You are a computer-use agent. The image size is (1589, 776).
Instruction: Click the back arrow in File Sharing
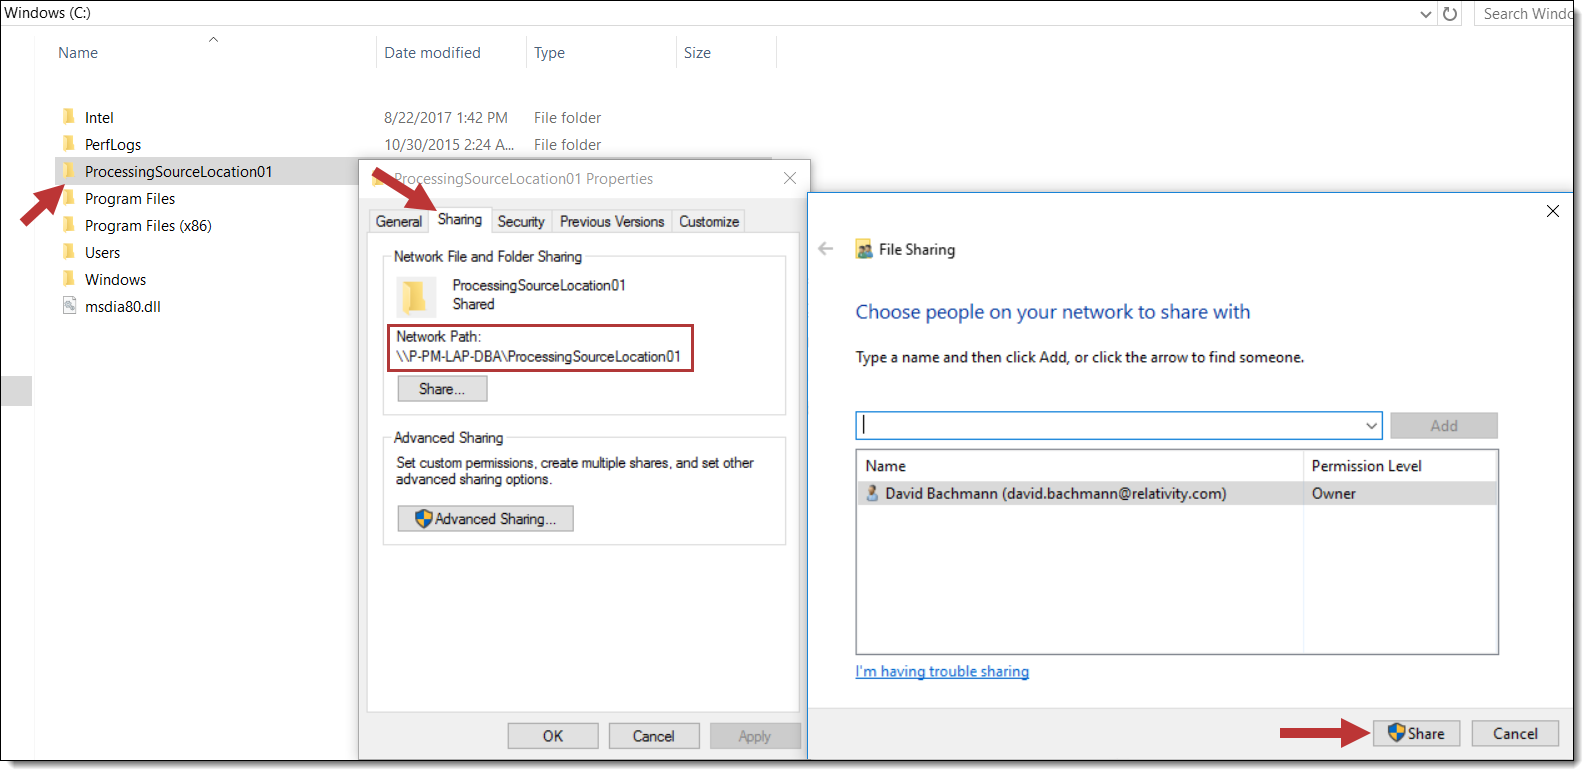826,249
